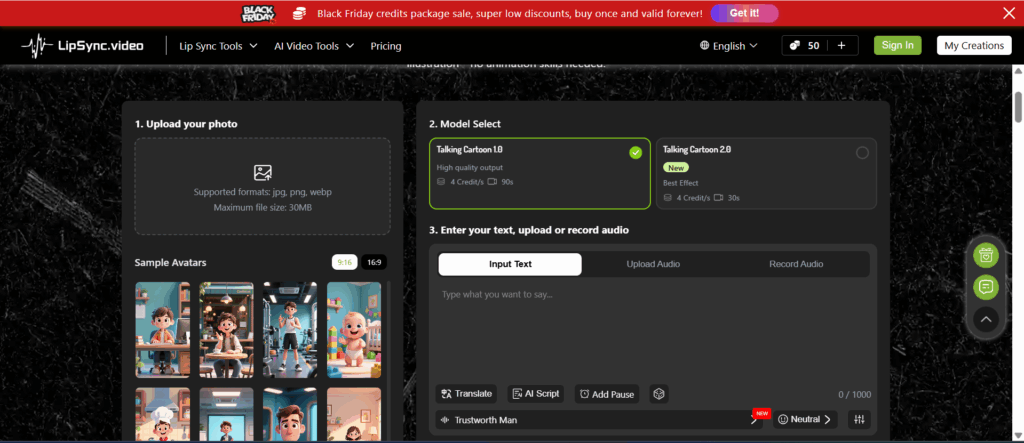Choose the boy in cafe avatar
The width and height of the screenshot is (1024, 443).
[x=227, y=329]
